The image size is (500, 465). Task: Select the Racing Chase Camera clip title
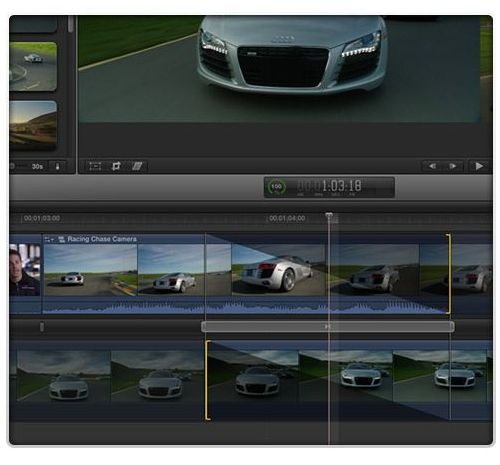click(102, 239)
